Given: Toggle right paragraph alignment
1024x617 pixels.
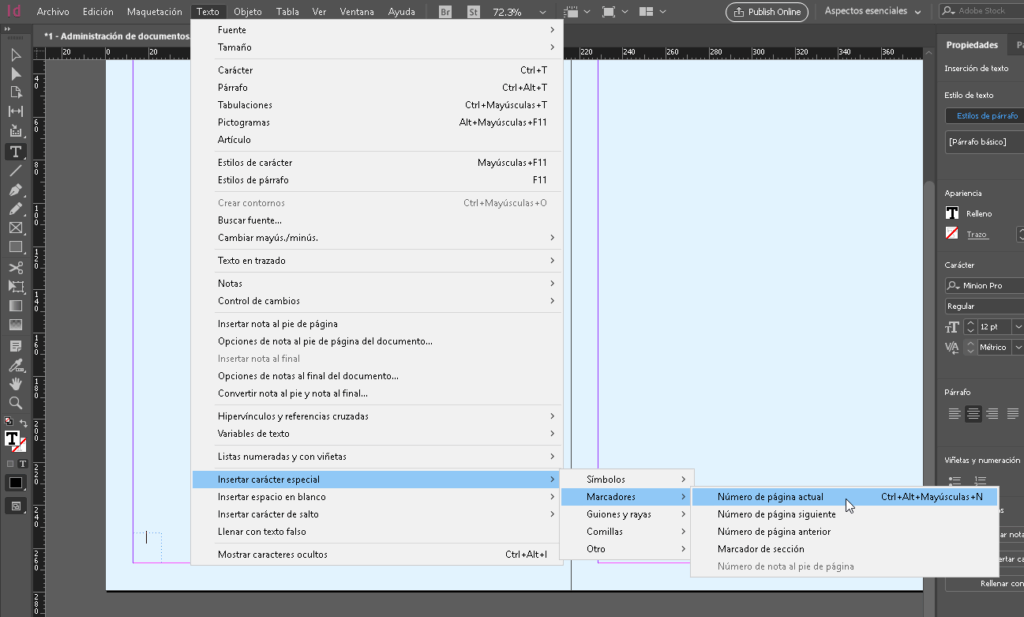Looking at the screenshot, I should click(992, 414).
